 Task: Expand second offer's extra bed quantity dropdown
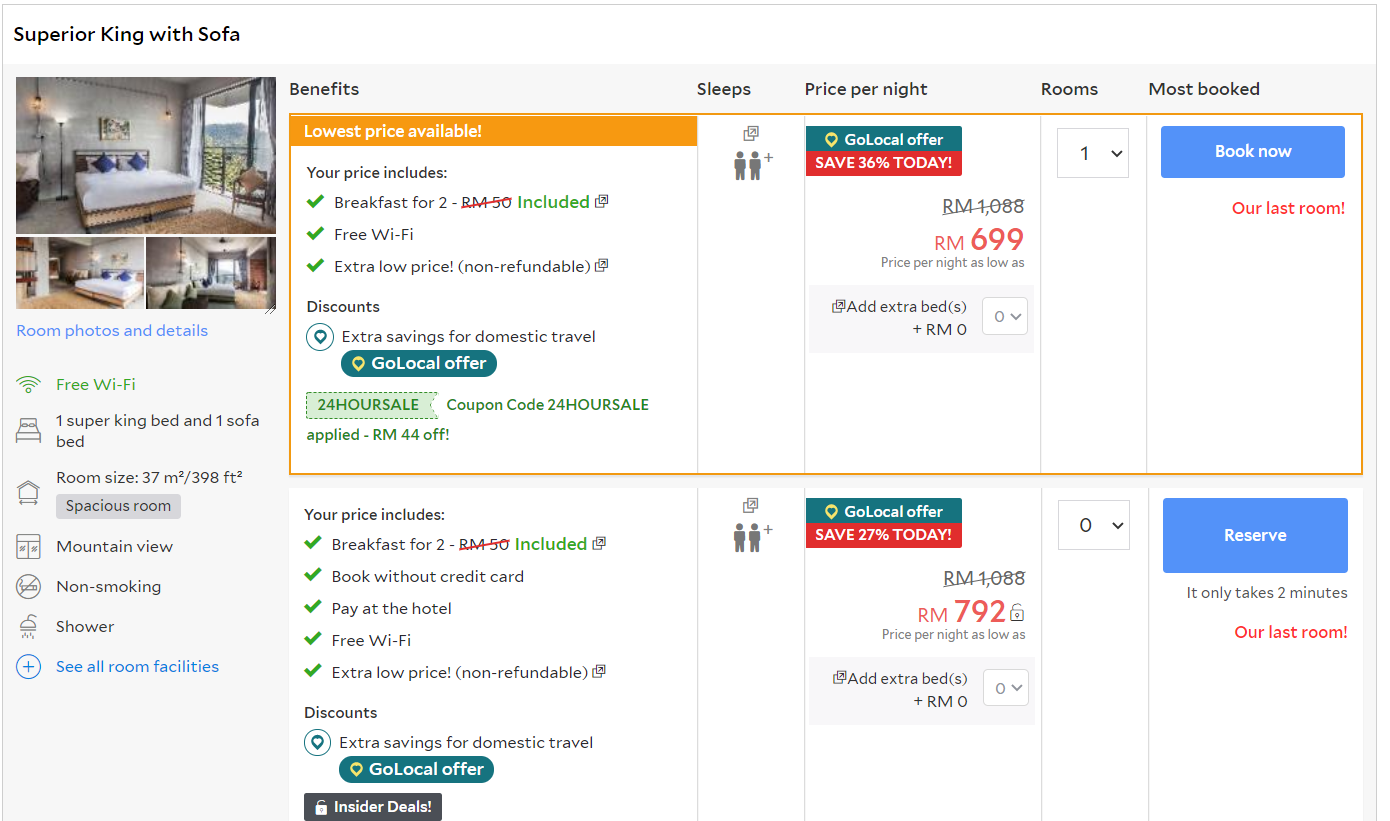pos(1005,688)
